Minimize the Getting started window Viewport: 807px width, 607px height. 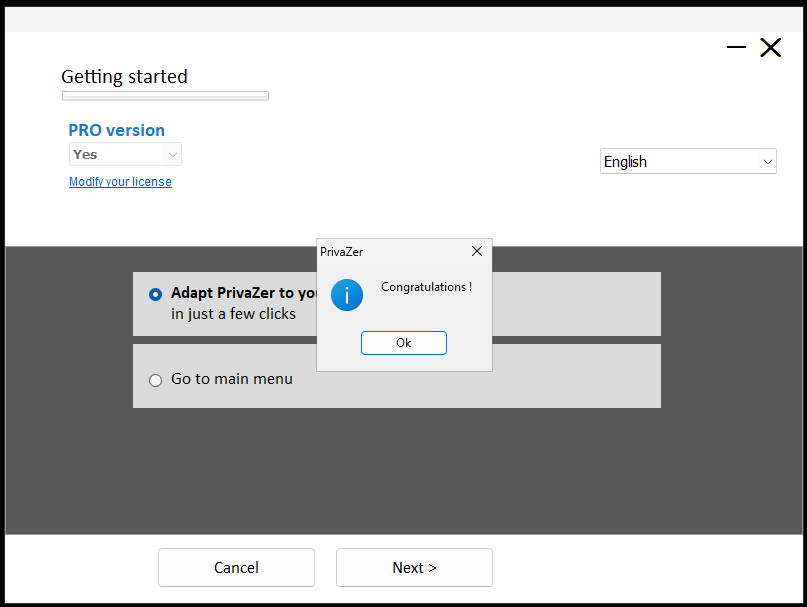point(736,47)
